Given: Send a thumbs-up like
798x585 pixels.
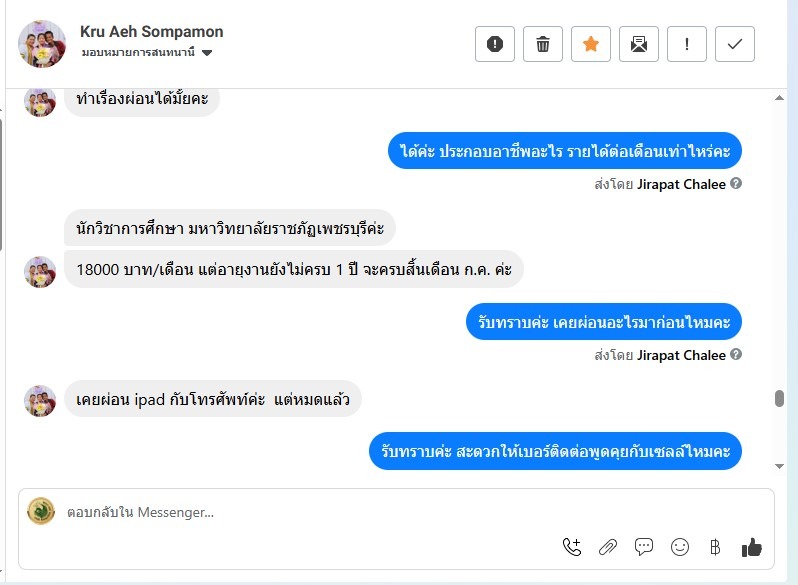Looking at the screenshot, I should click(x=752, y=547).
